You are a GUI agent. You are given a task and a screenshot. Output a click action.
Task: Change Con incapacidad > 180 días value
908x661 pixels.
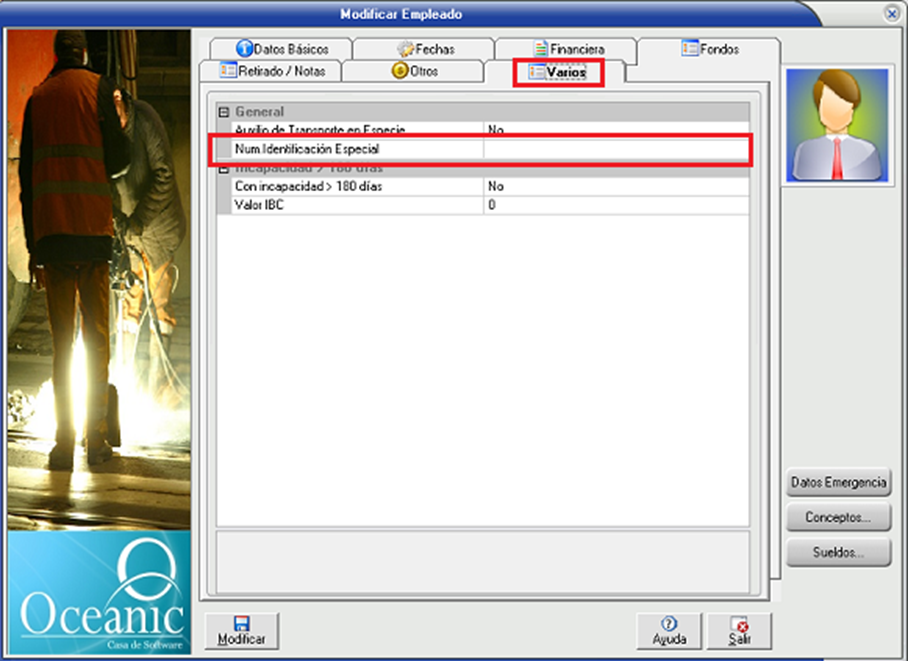click(x=615, y=186)
